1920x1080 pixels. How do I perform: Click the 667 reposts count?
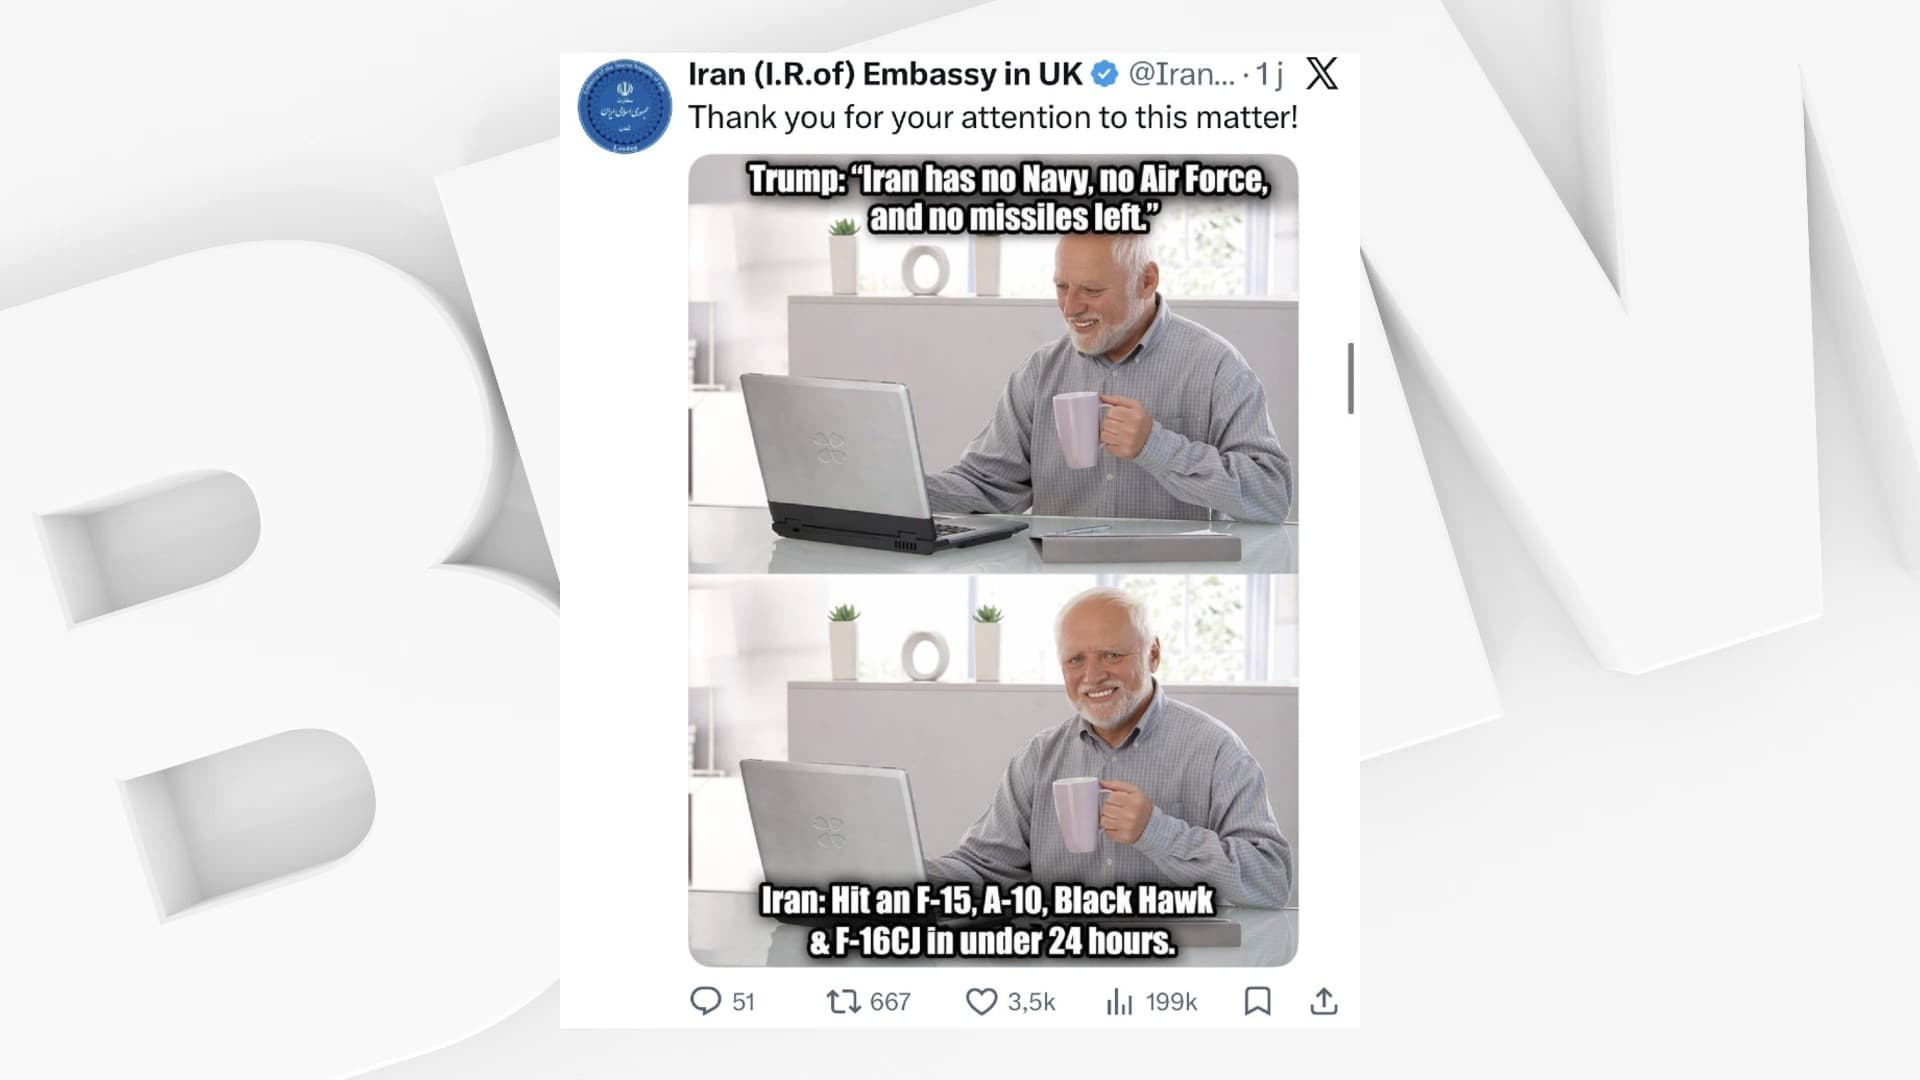tap(890, 1002)
